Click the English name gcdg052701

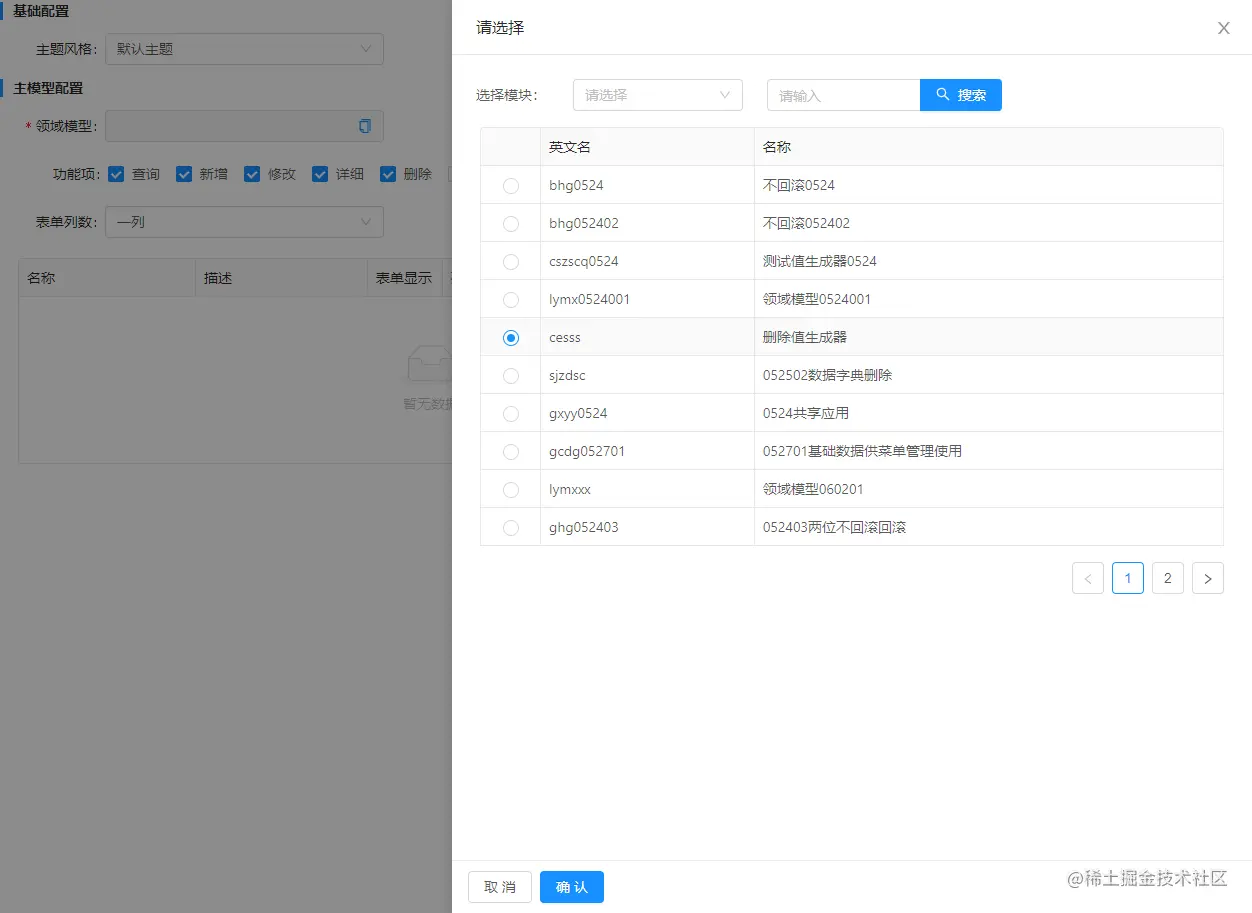587,451
